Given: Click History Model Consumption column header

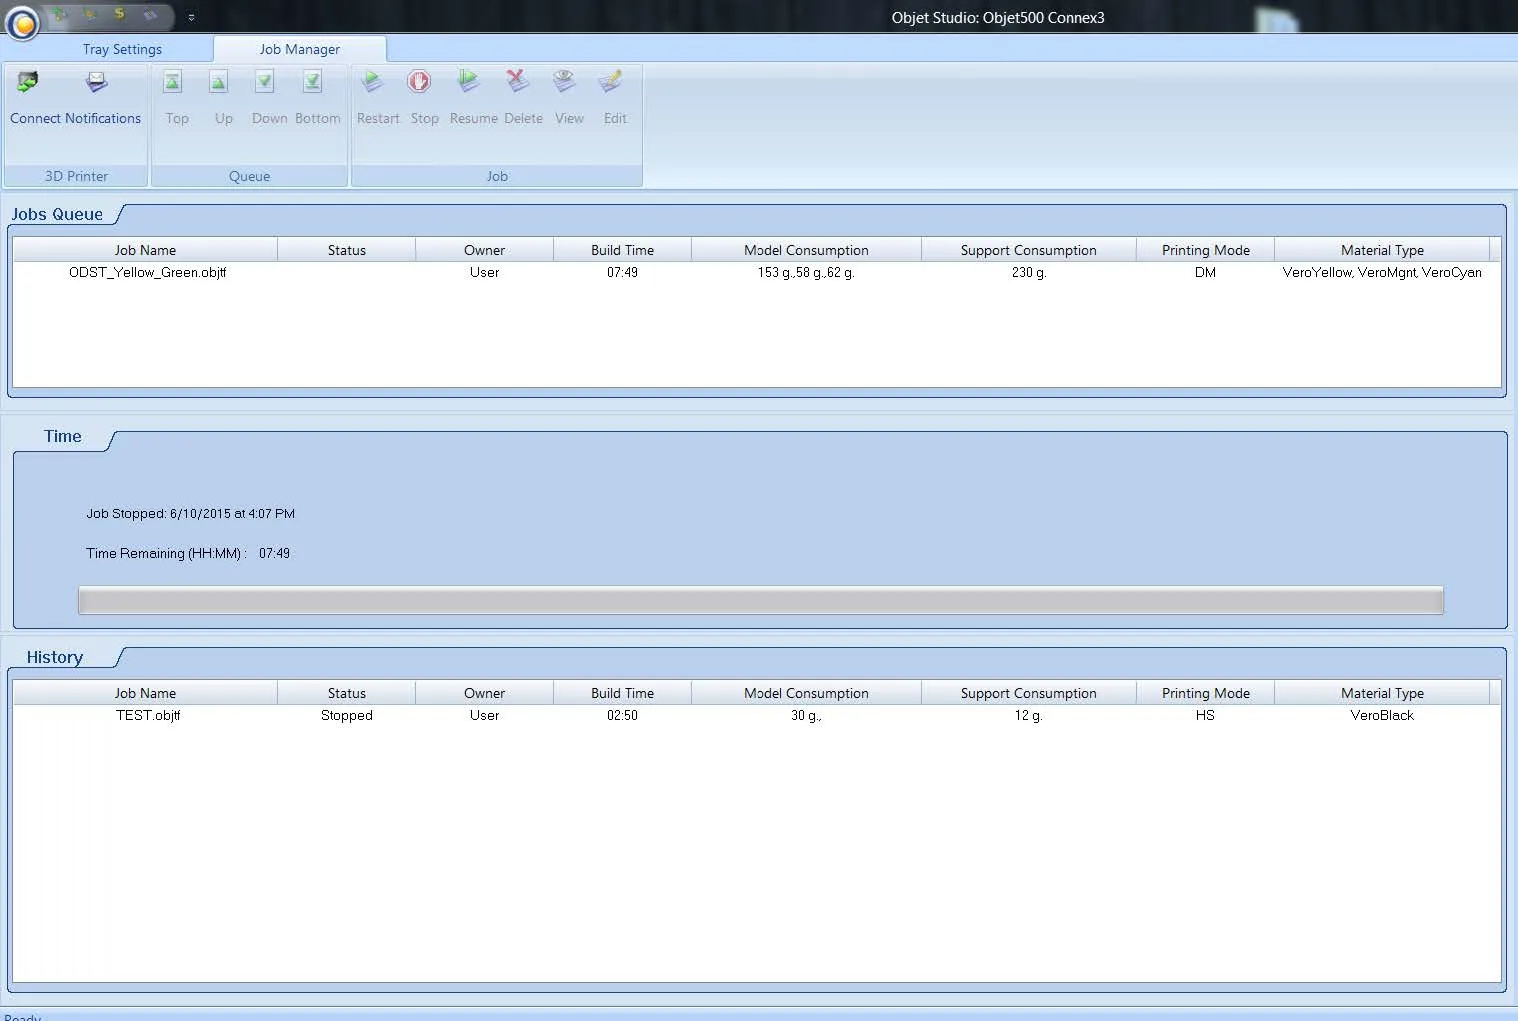Looking at the screenshot, I should (806, 693).
